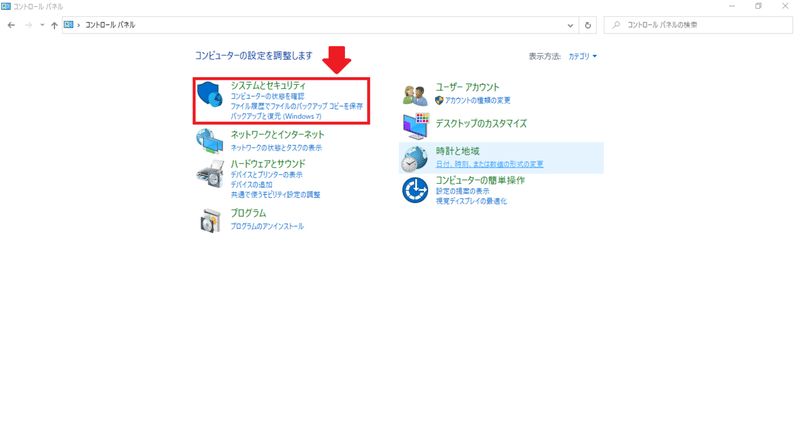Open the コンピューターの簡単操作 icon

tap(415, 190)
